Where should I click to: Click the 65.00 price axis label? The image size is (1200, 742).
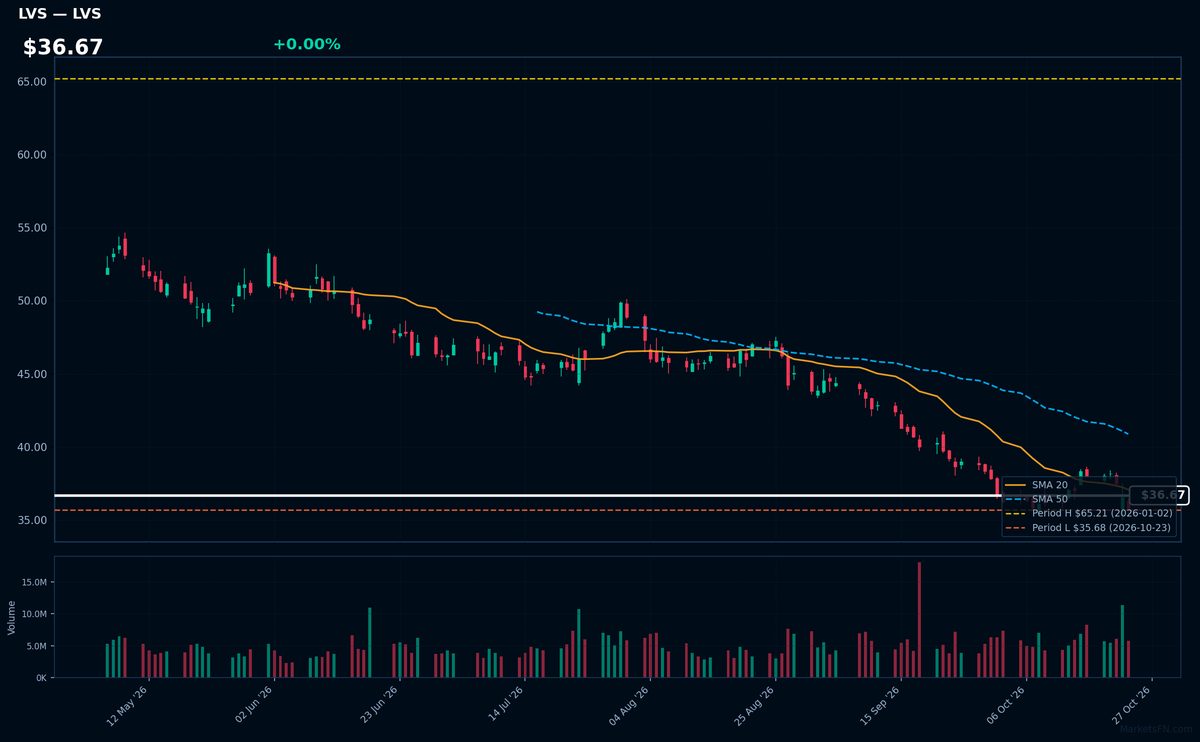tap(32, 81)
